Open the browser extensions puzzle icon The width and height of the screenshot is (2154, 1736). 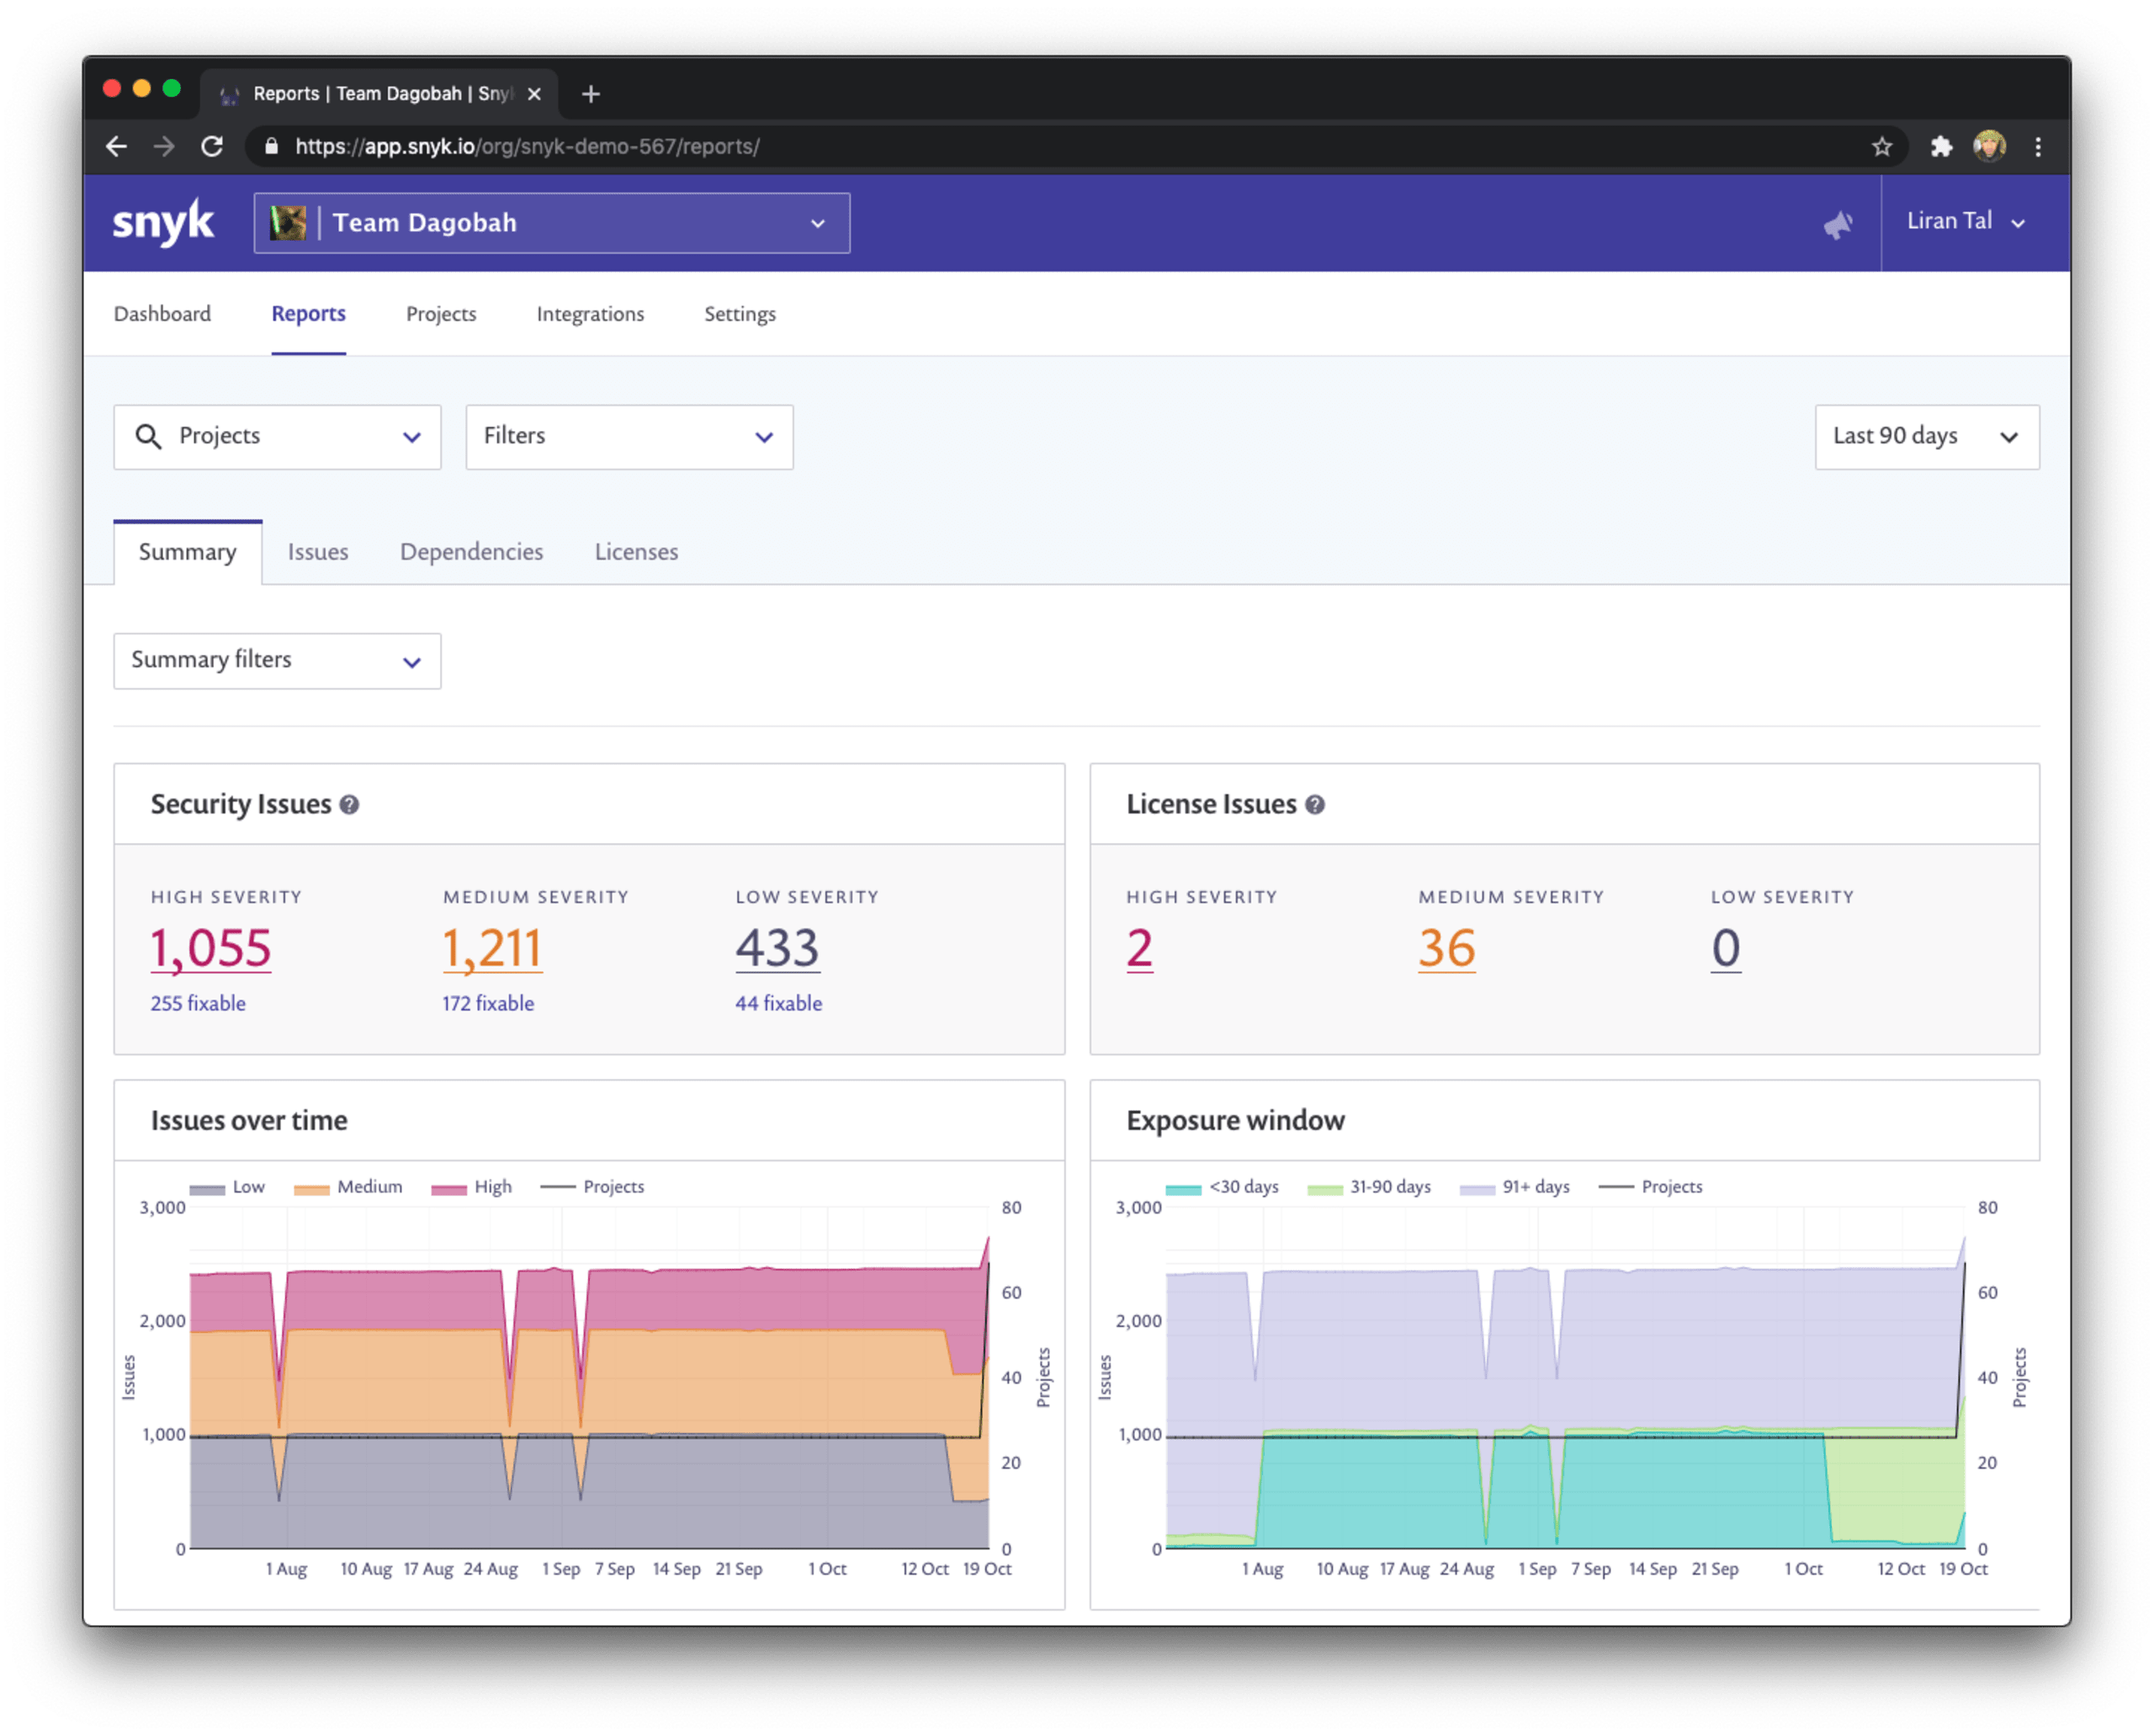tap(1941, 147)
